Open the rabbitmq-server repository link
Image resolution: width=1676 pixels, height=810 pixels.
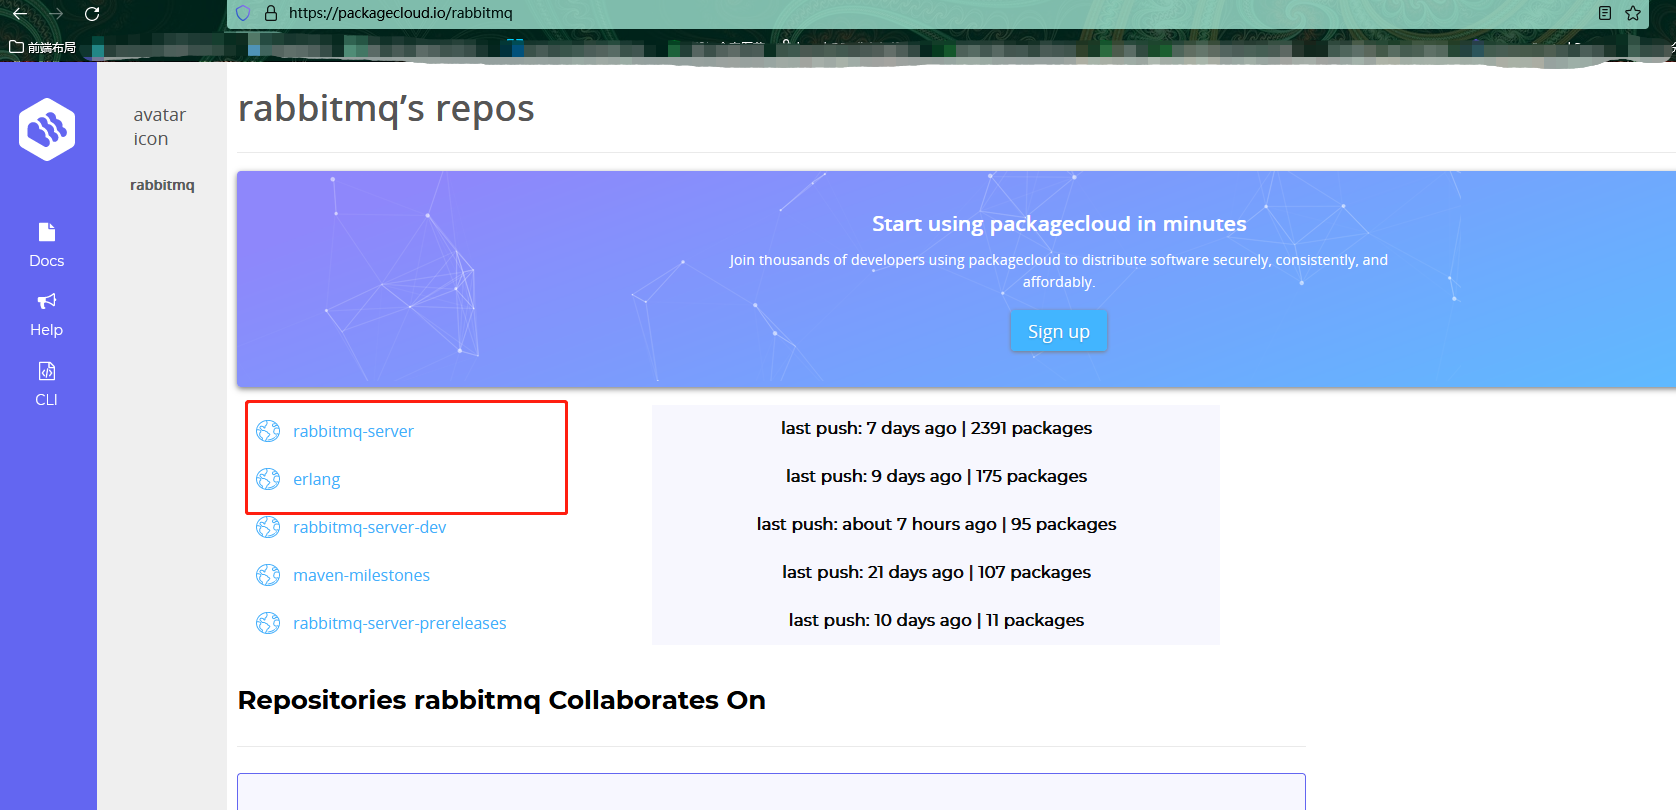point(353,431)
